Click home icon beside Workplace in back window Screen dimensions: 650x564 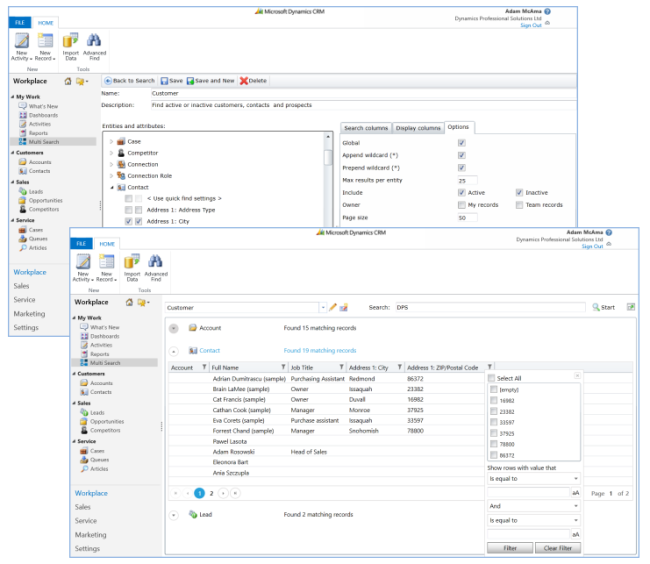(x=68, y=81)
